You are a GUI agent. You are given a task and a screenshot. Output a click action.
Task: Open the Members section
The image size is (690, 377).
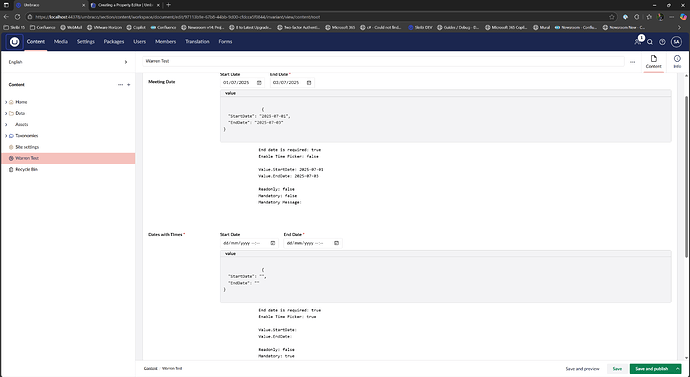tap(165, 42)
